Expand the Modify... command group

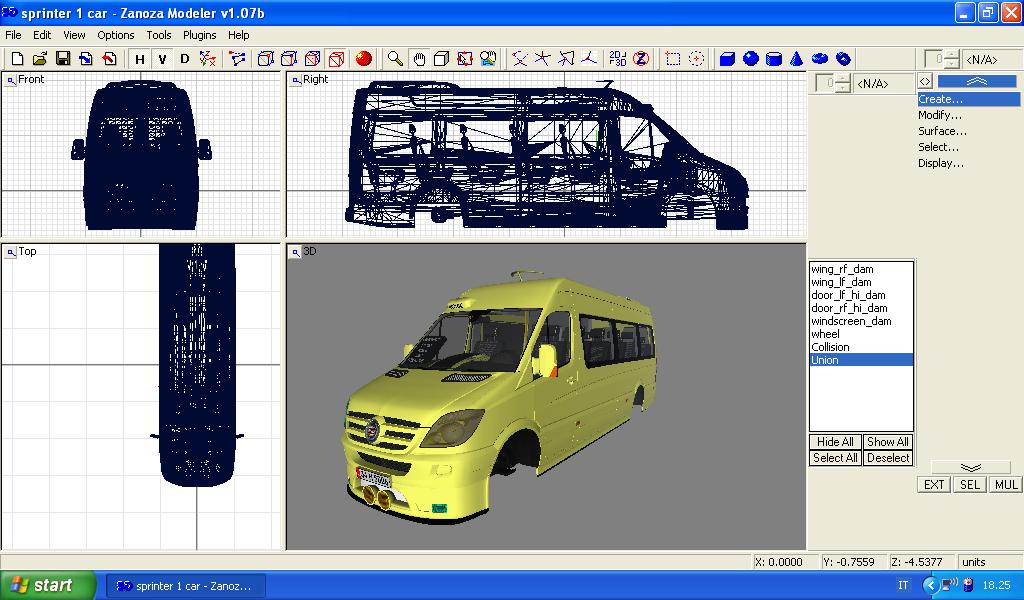click(940, 115)
